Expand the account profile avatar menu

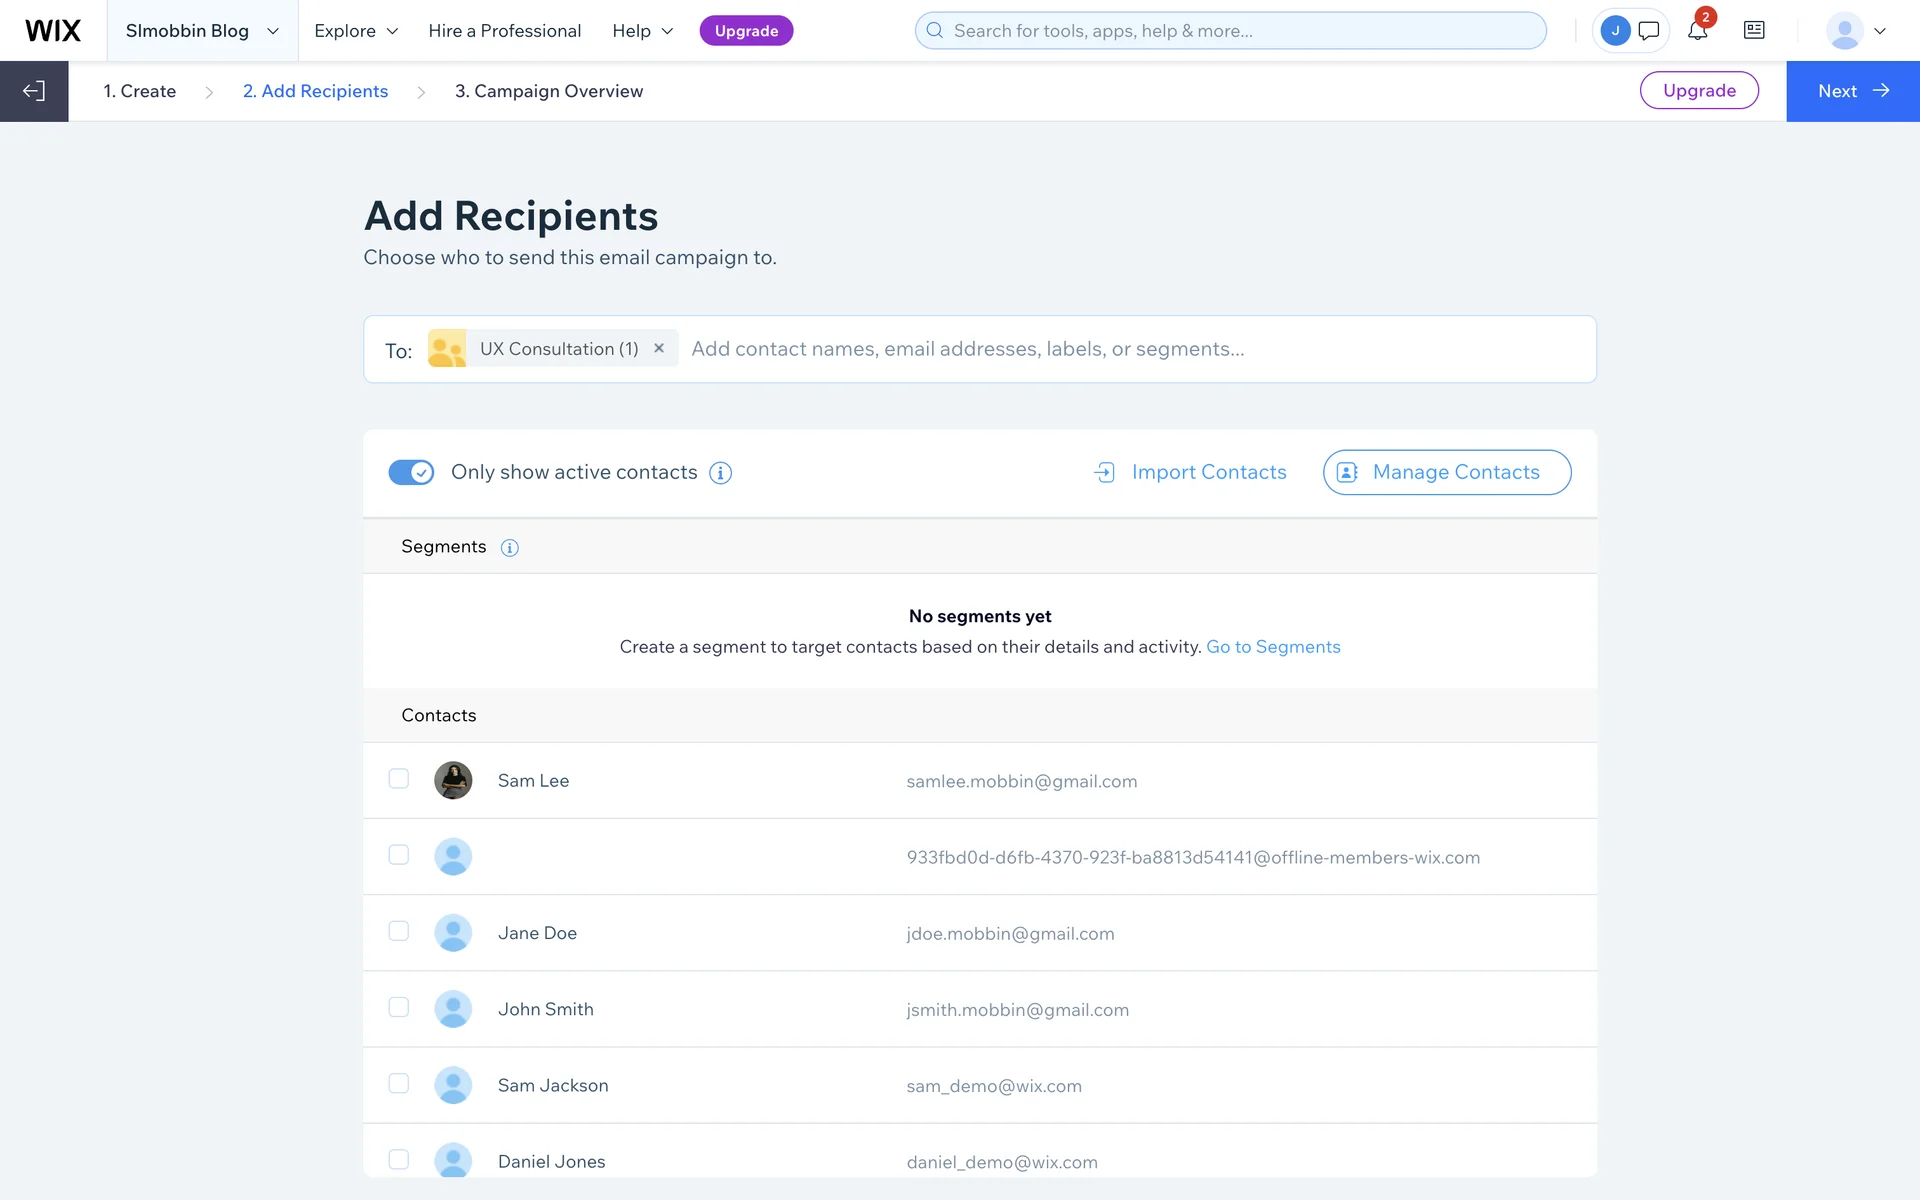click(1855, 31)
